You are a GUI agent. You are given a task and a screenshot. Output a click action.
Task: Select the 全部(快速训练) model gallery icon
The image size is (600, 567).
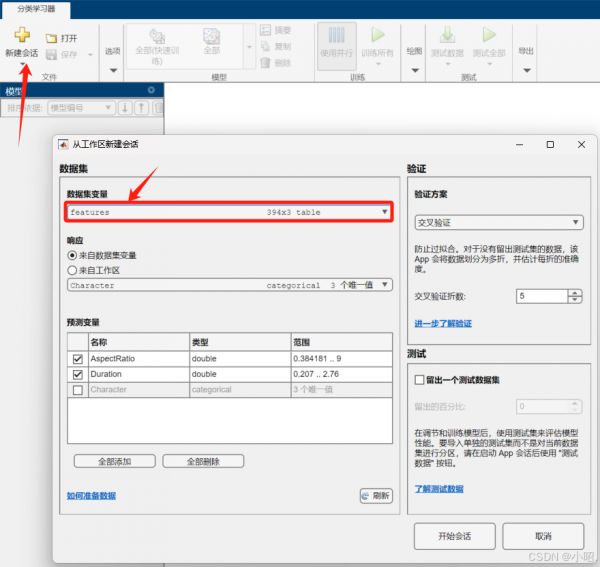point(157,36)
